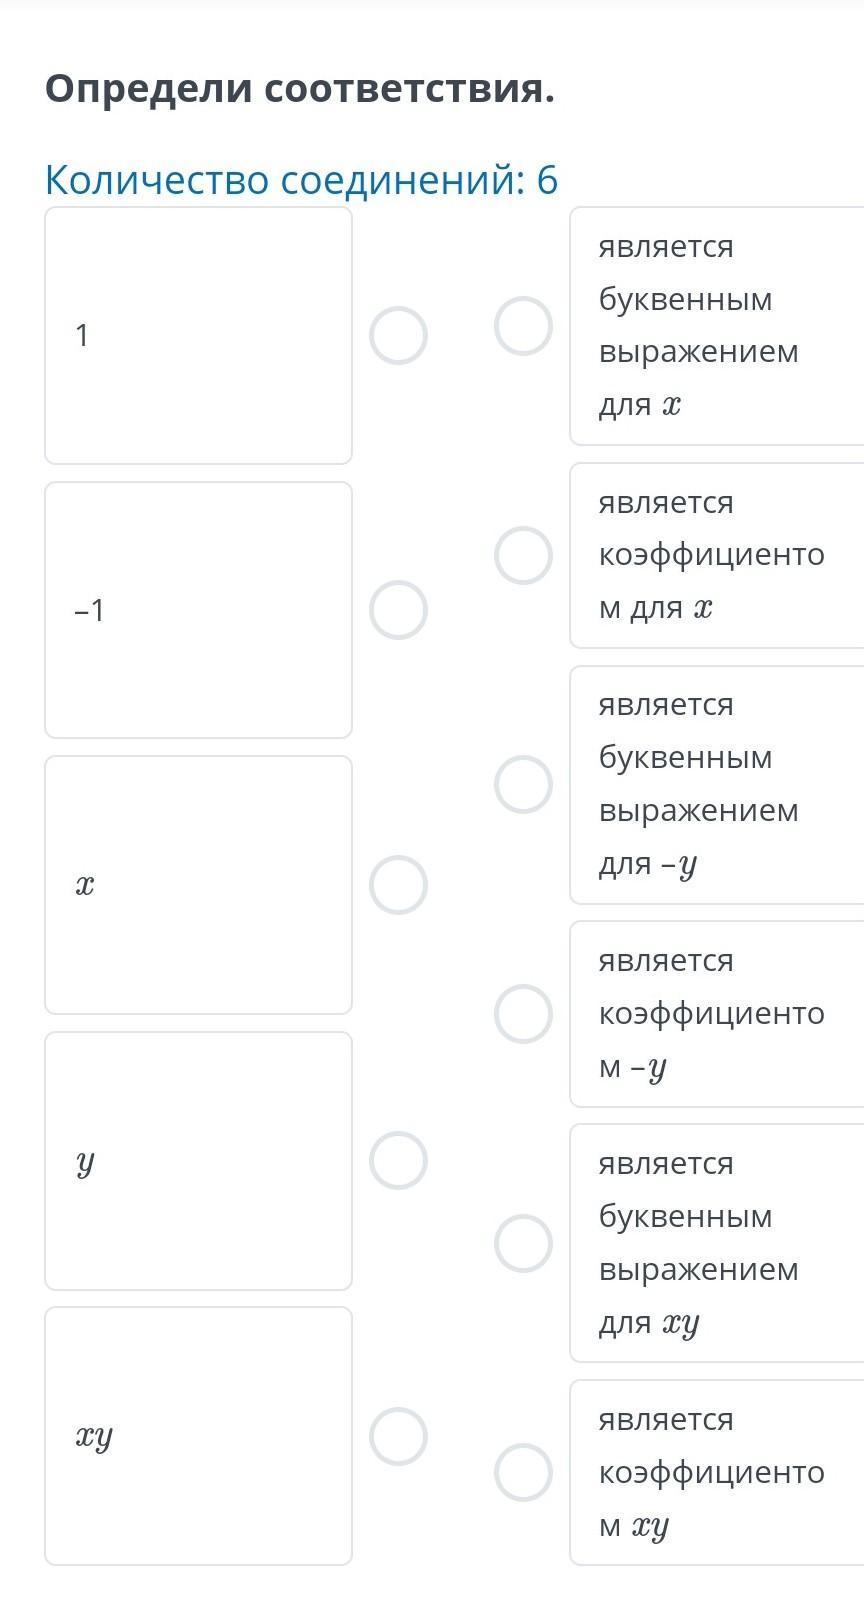Select circle for 'буквенным выражением для x'
The height and width of the screenshot is (1618, 864).
coord(523,326)
